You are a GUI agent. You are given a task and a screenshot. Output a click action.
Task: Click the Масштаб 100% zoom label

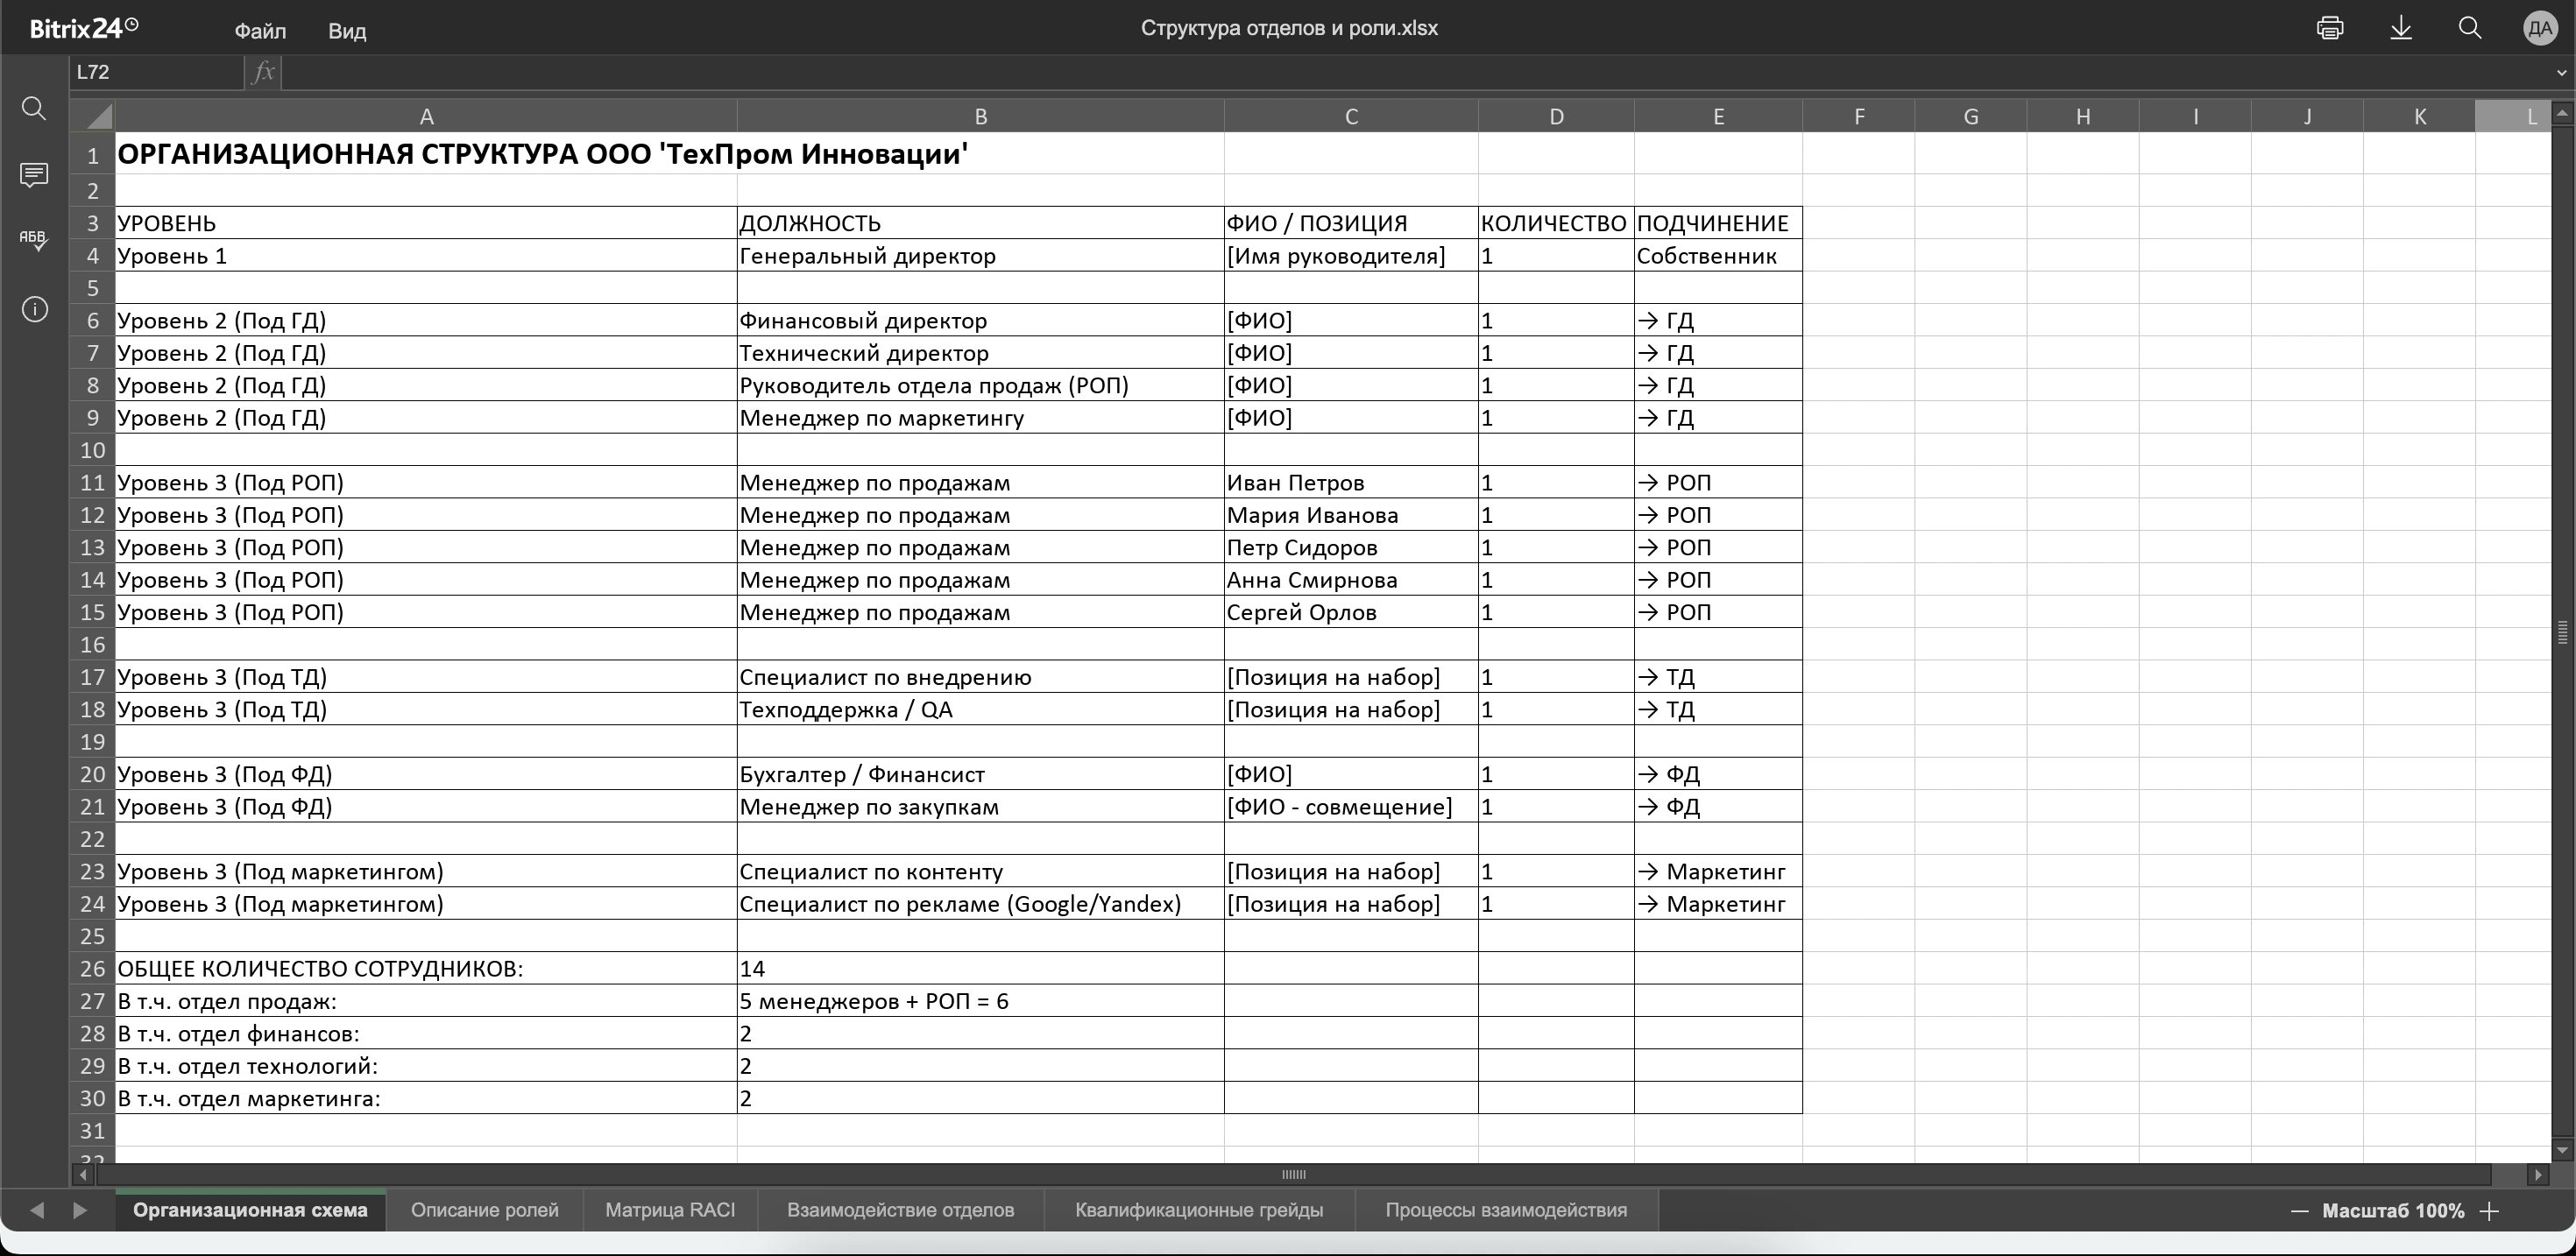[x=2393, y=1211]
